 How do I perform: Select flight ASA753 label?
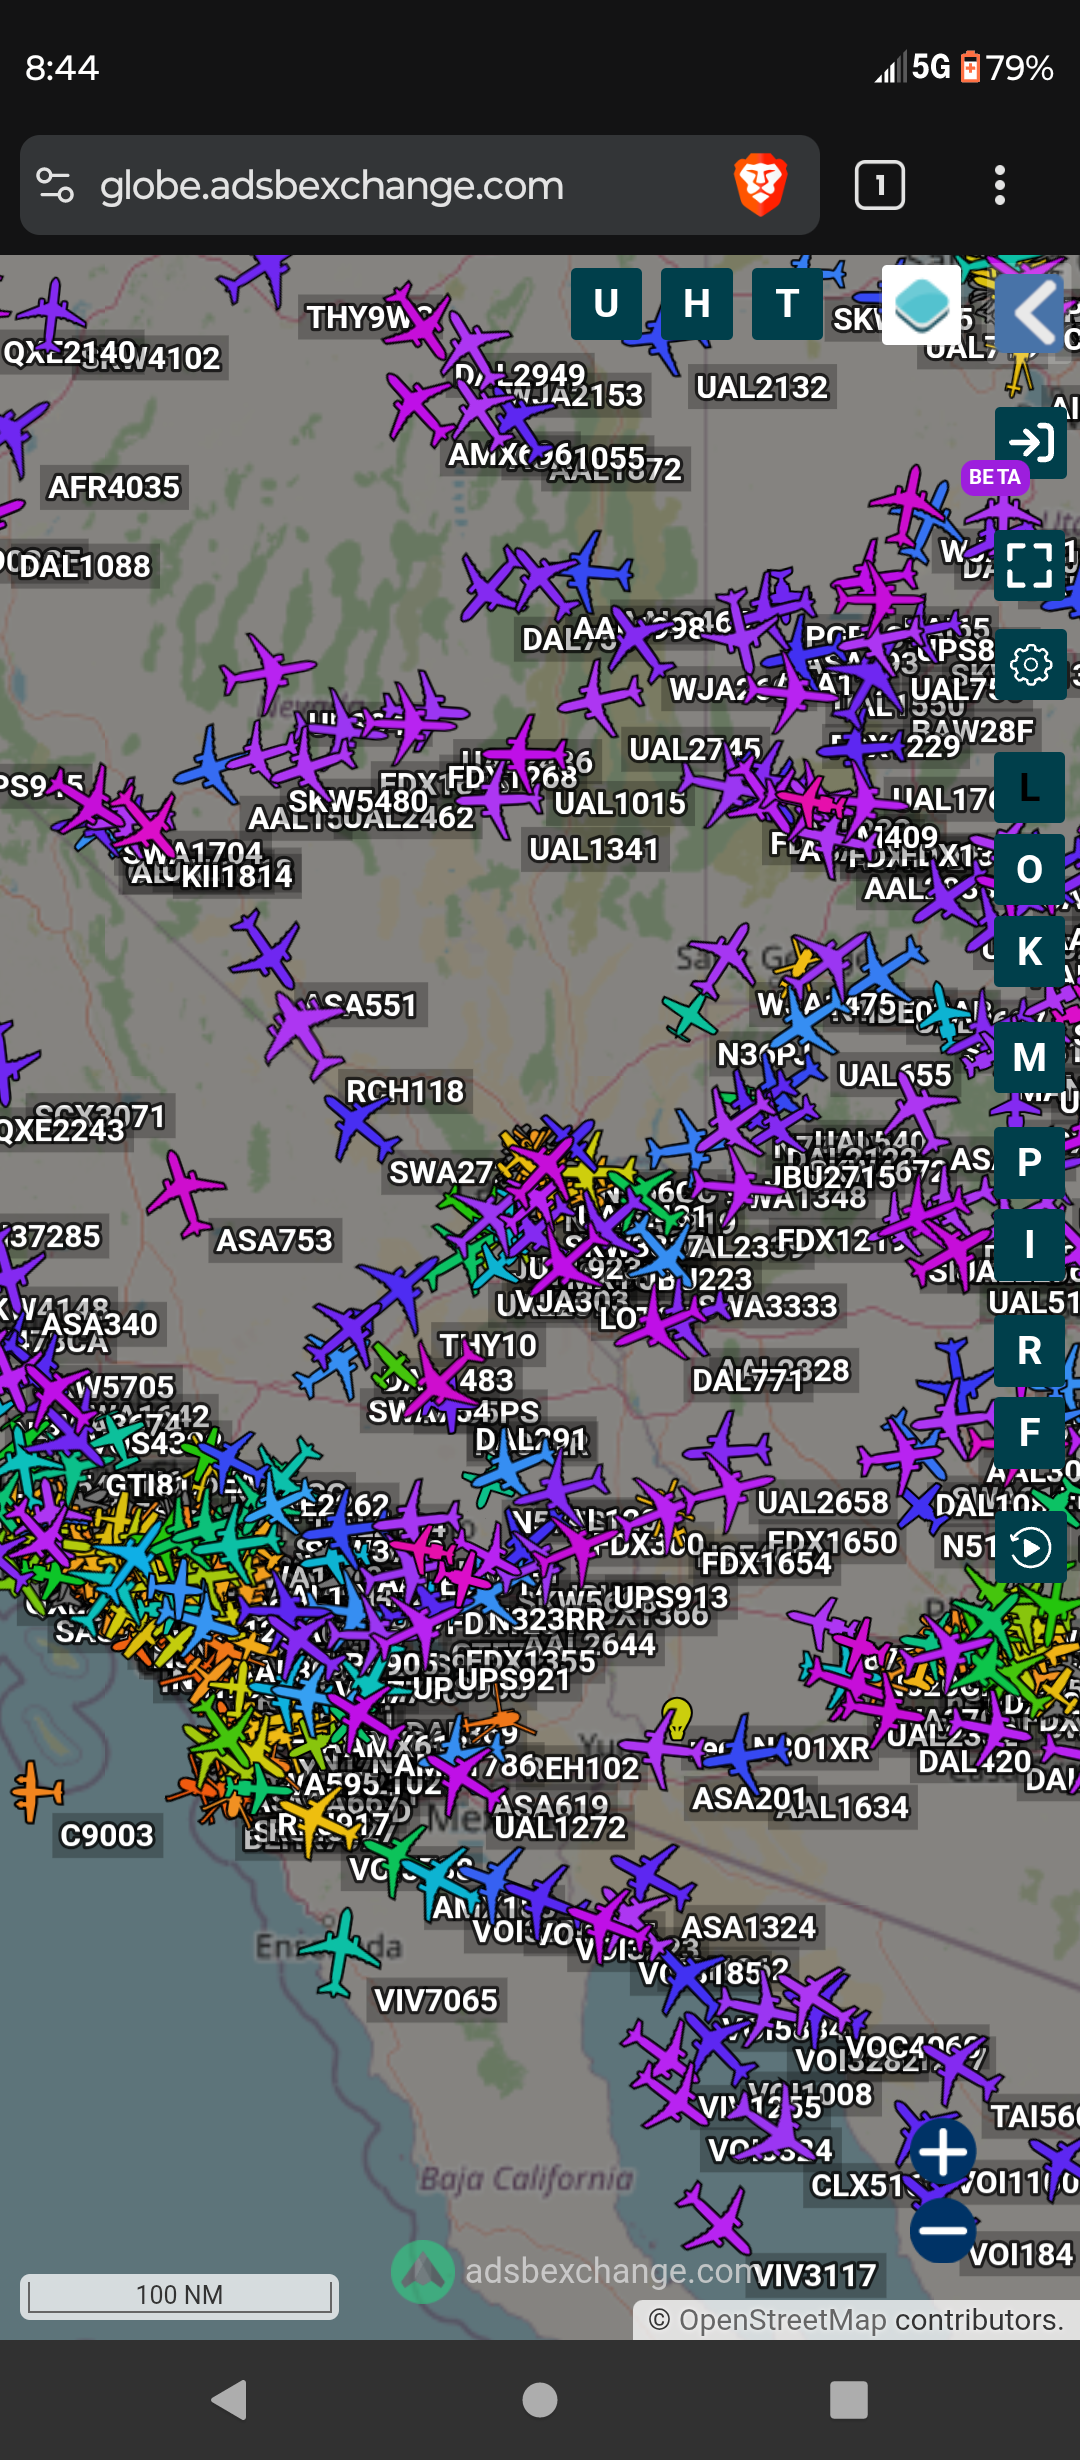click(x=275, y=1241)
